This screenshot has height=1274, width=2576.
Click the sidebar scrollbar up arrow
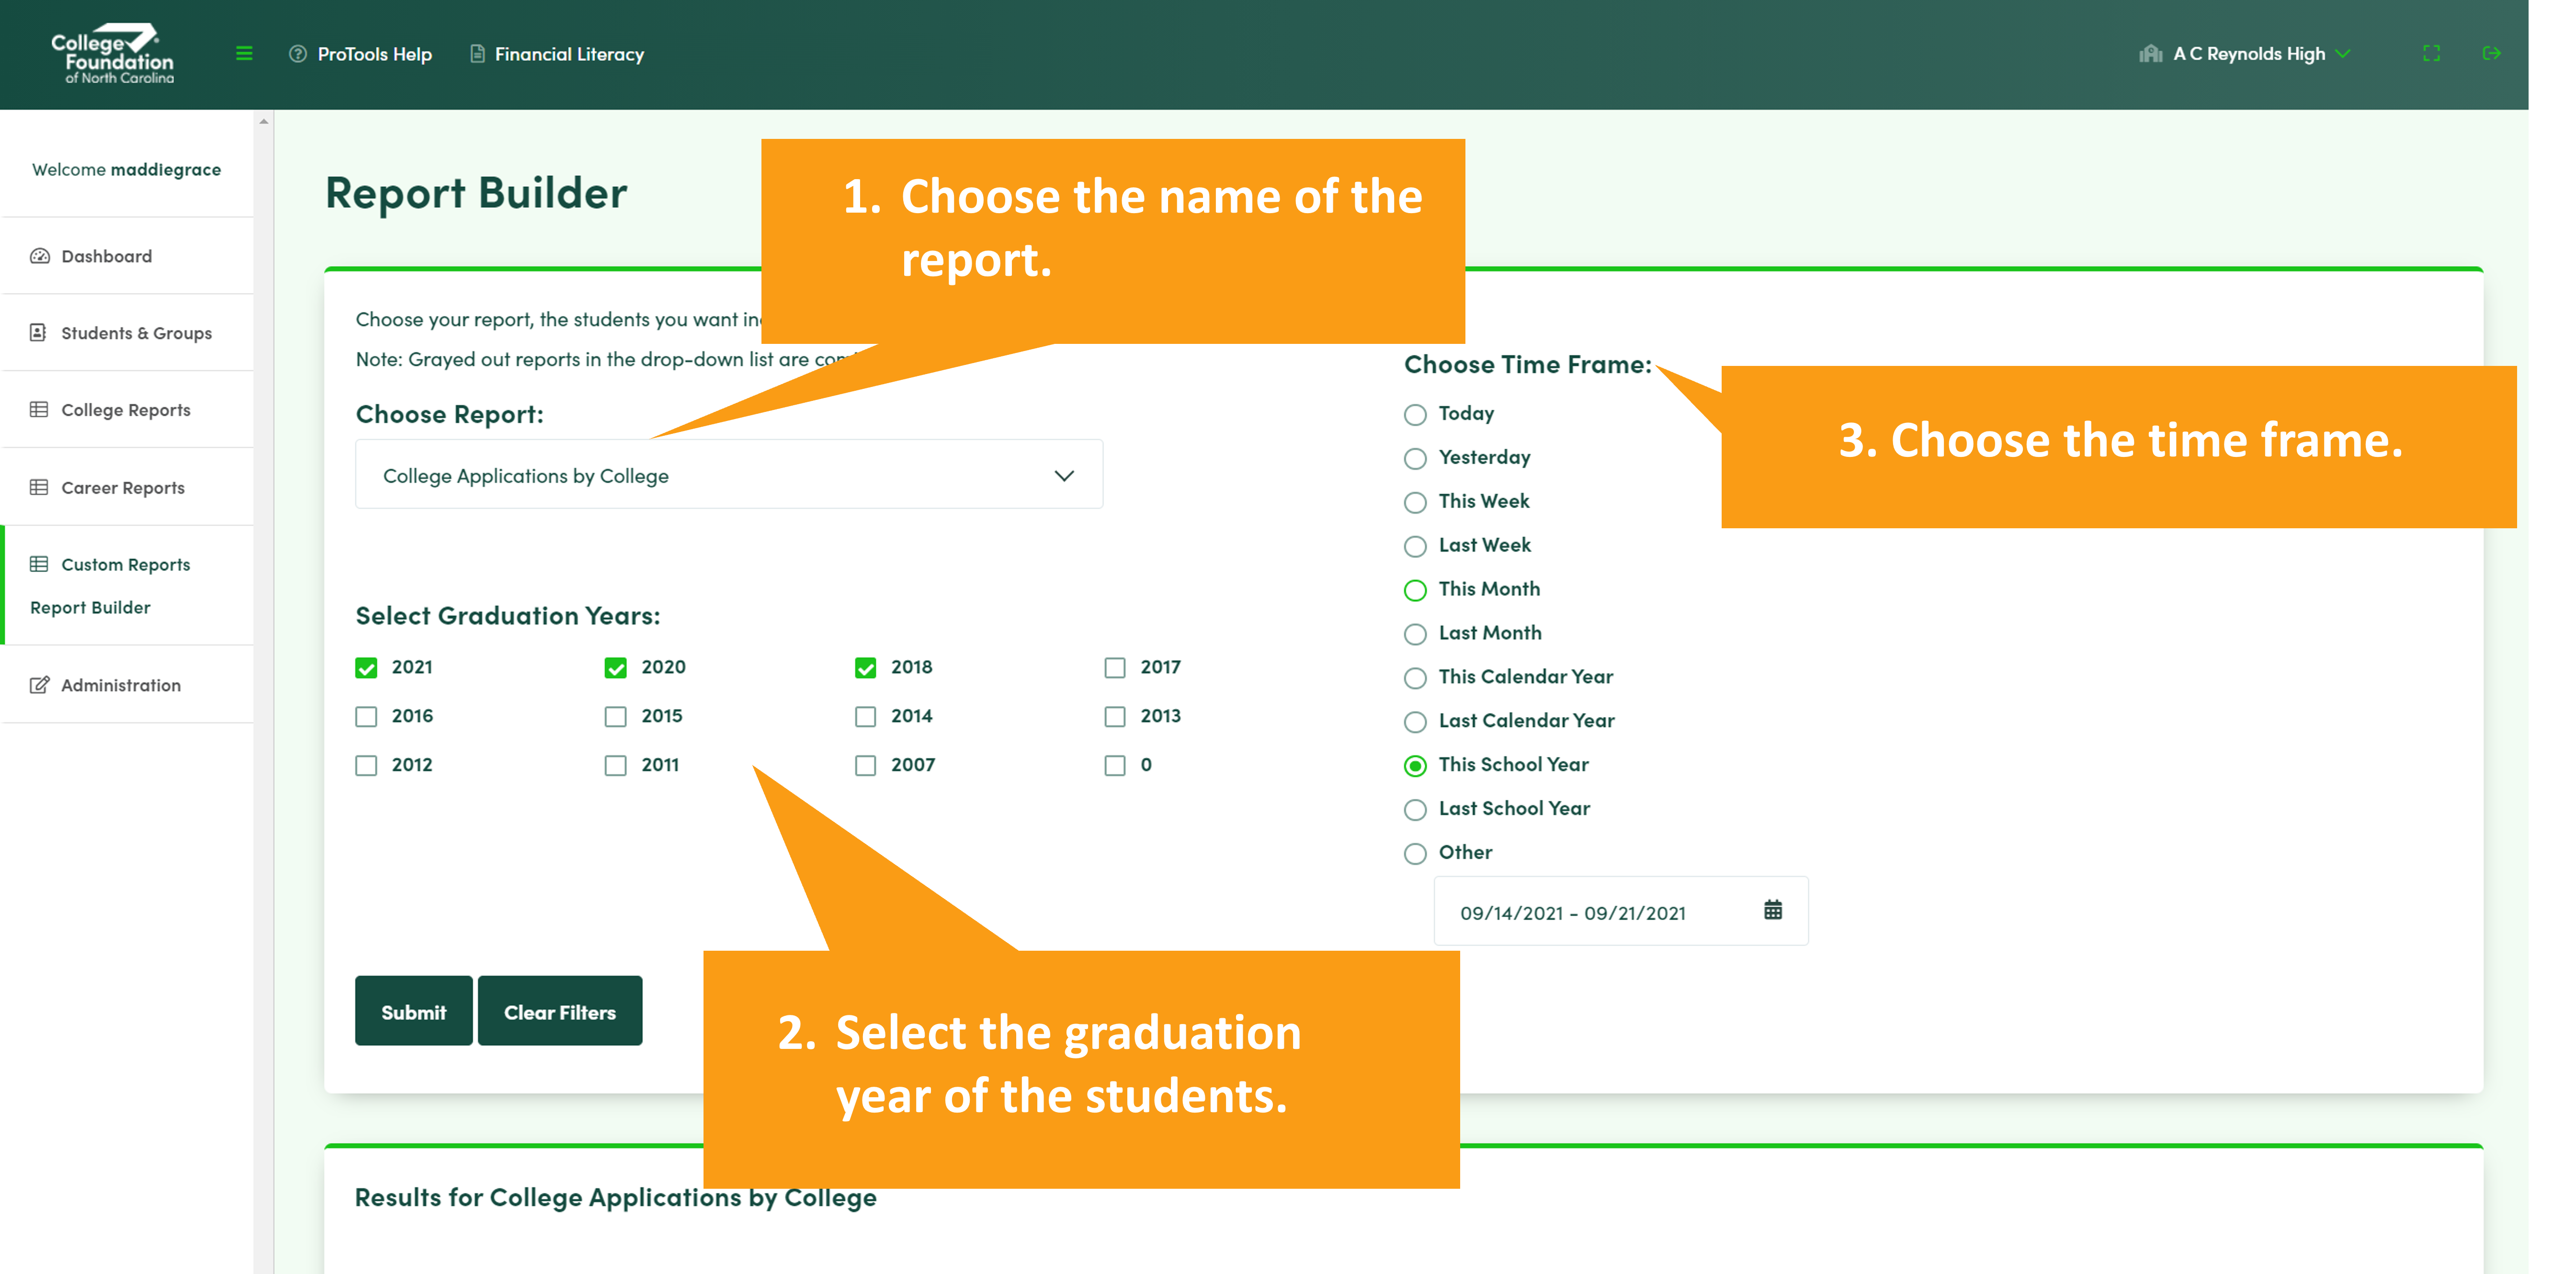pos(264,121)
